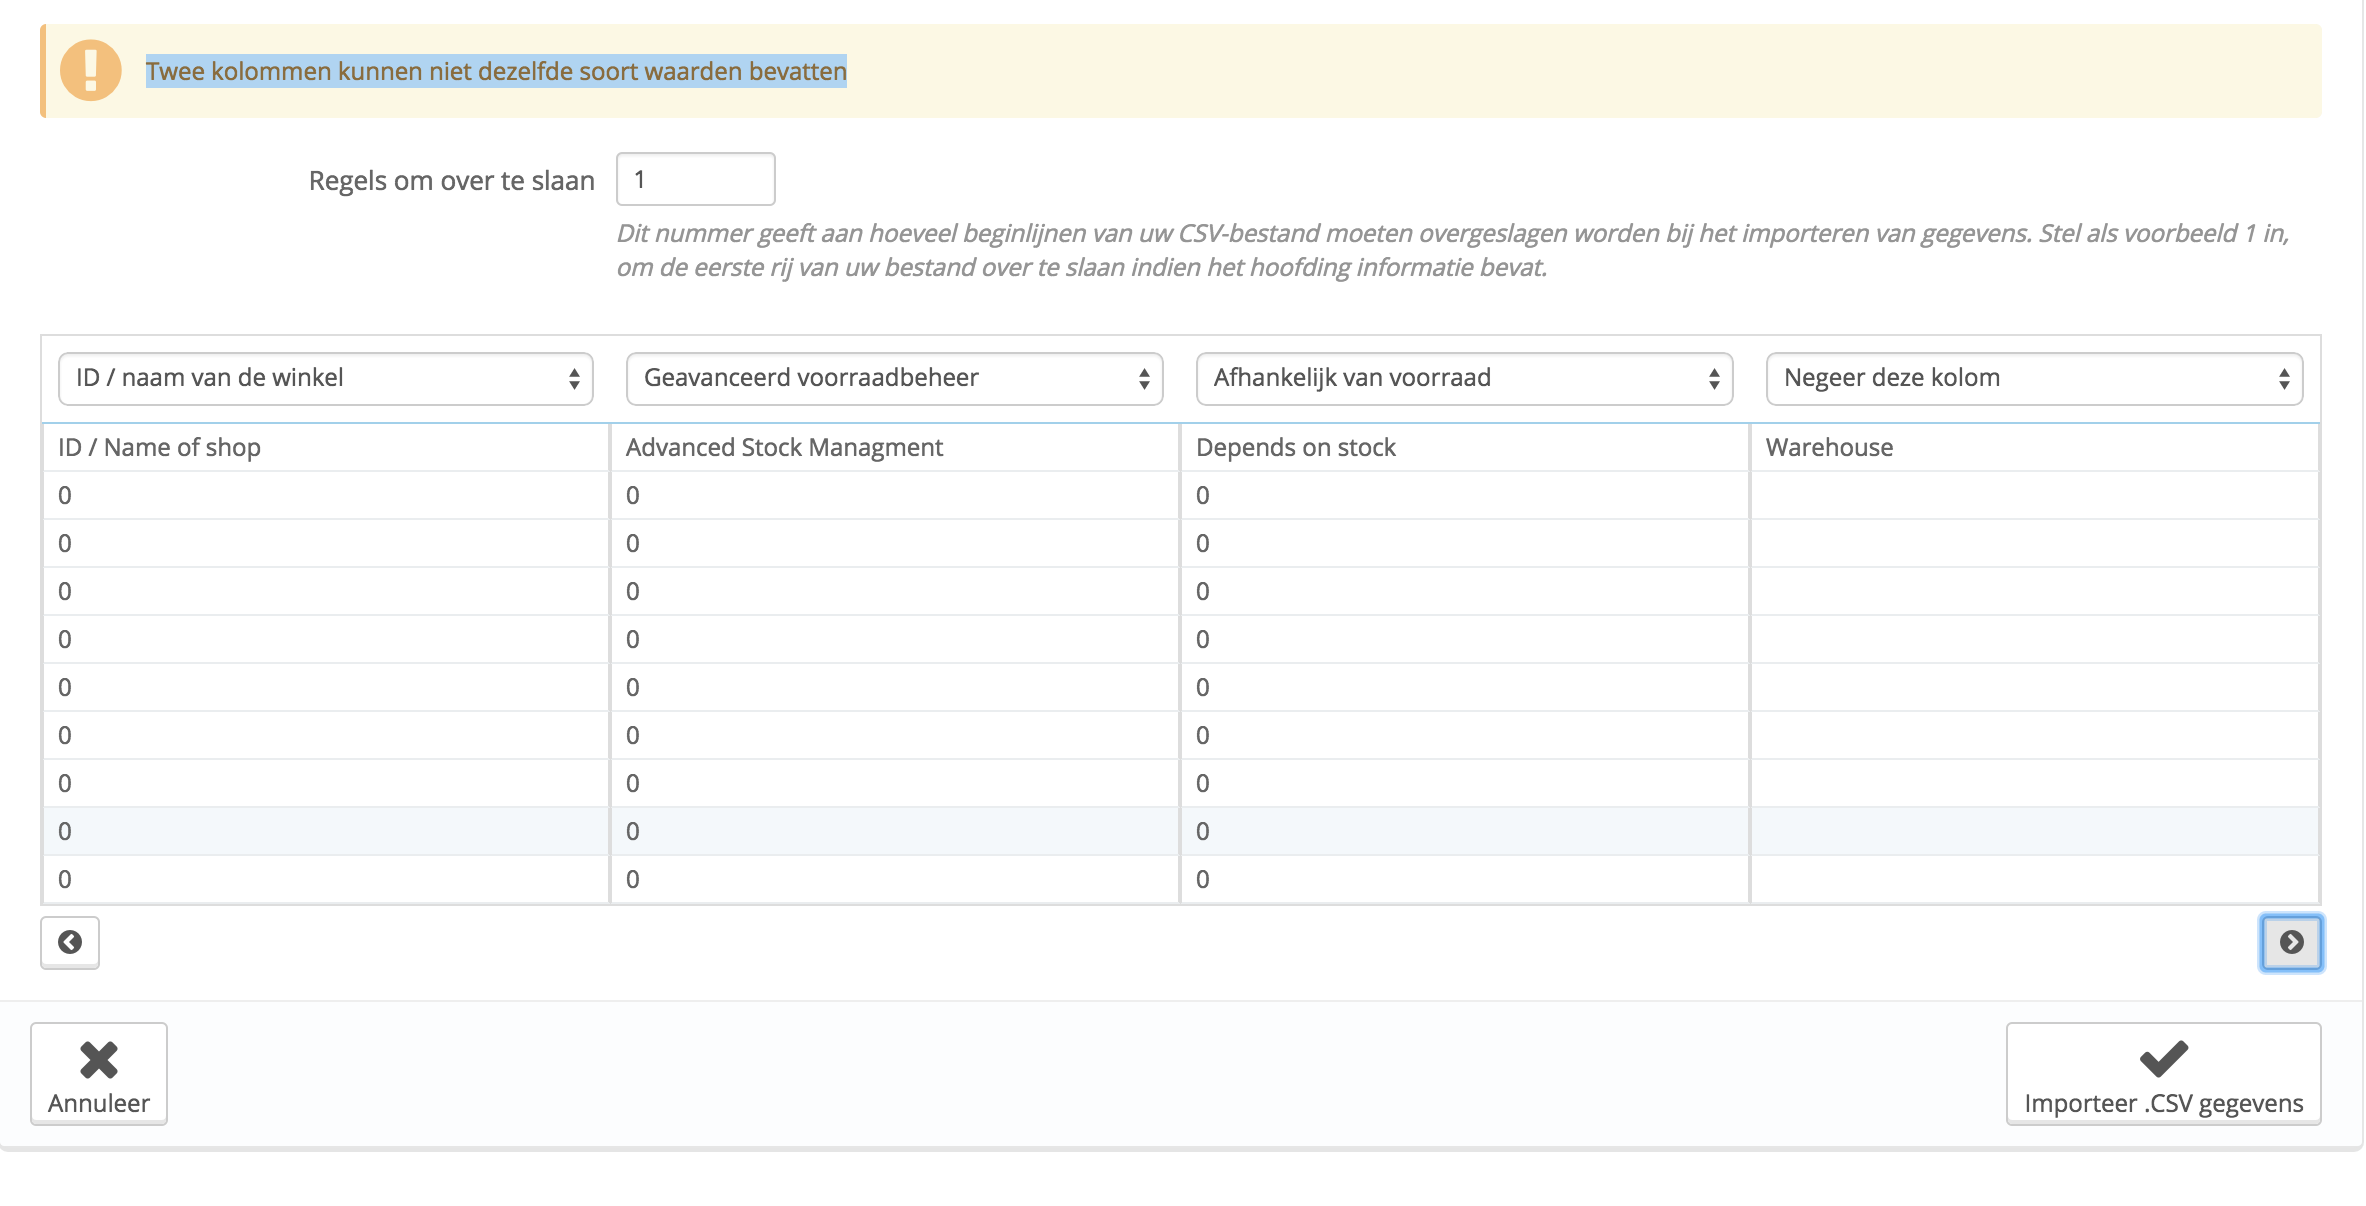
Task: Click the orange warning exclamation icon
Action: 90,71
